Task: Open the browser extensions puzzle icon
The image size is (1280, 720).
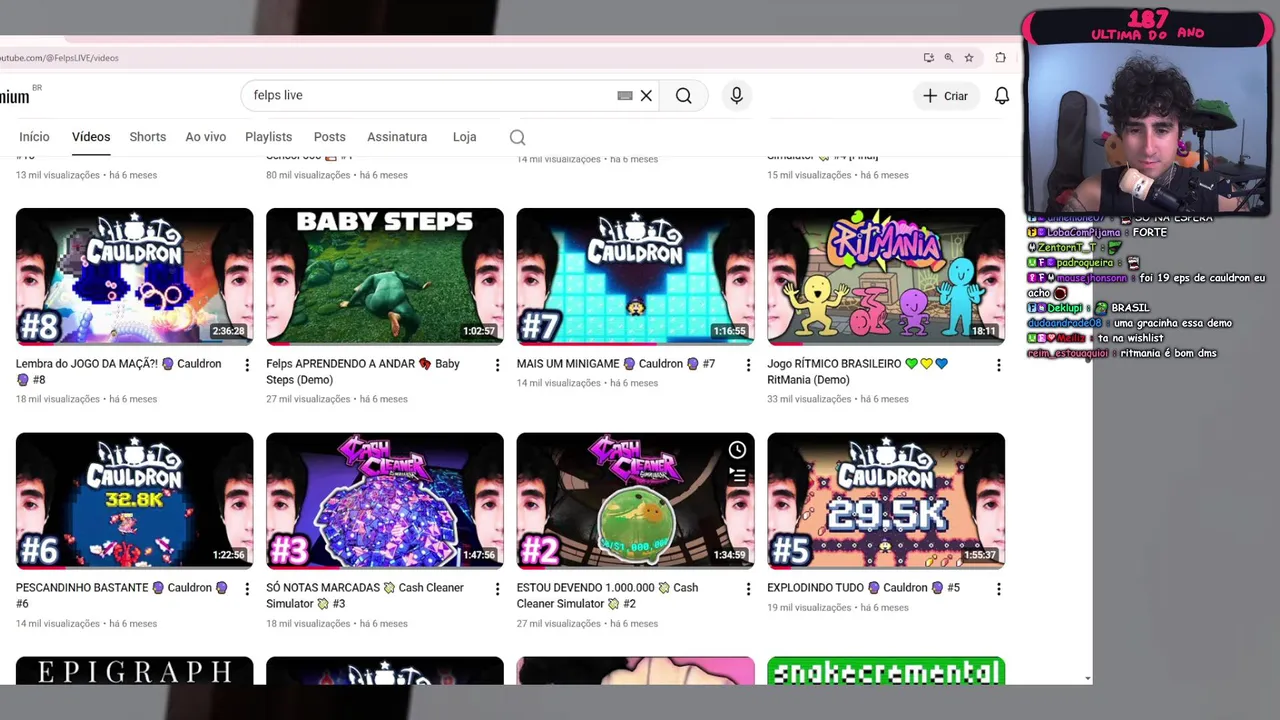Action: pos(1000,58)
